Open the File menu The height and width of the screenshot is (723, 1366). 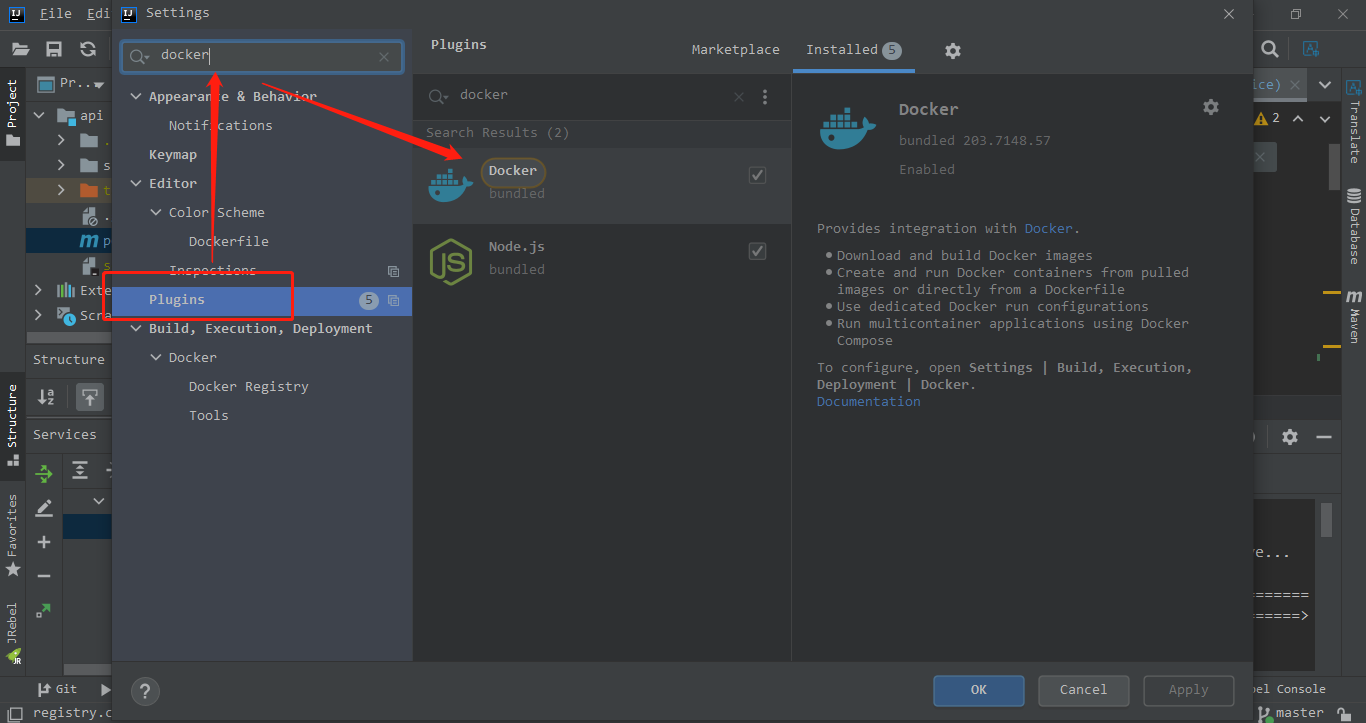(55, 13)
